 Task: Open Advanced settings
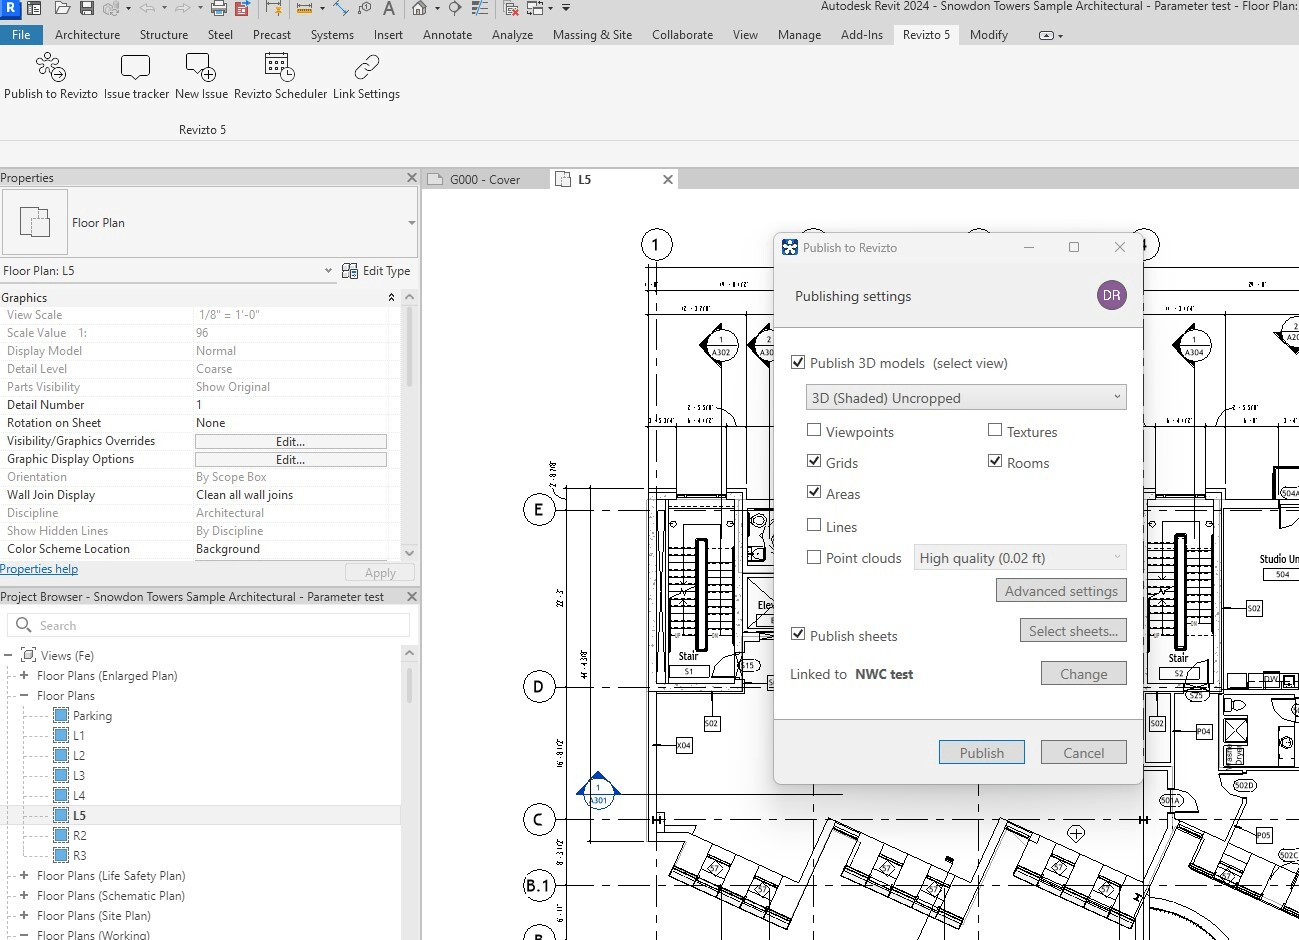click(x=1061, y=591)
